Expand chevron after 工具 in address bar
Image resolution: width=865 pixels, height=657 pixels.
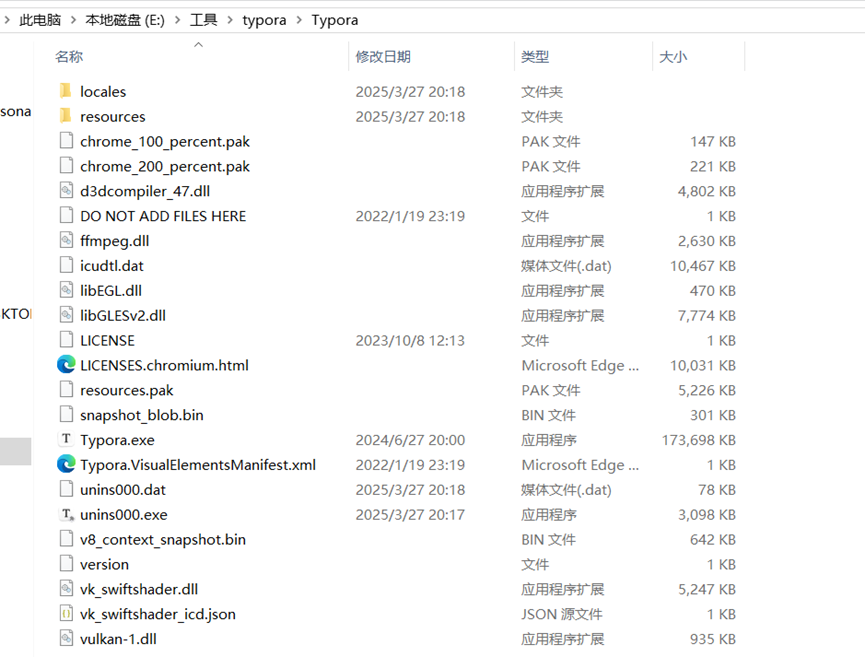pyautogui.click(x=229, y=20)
